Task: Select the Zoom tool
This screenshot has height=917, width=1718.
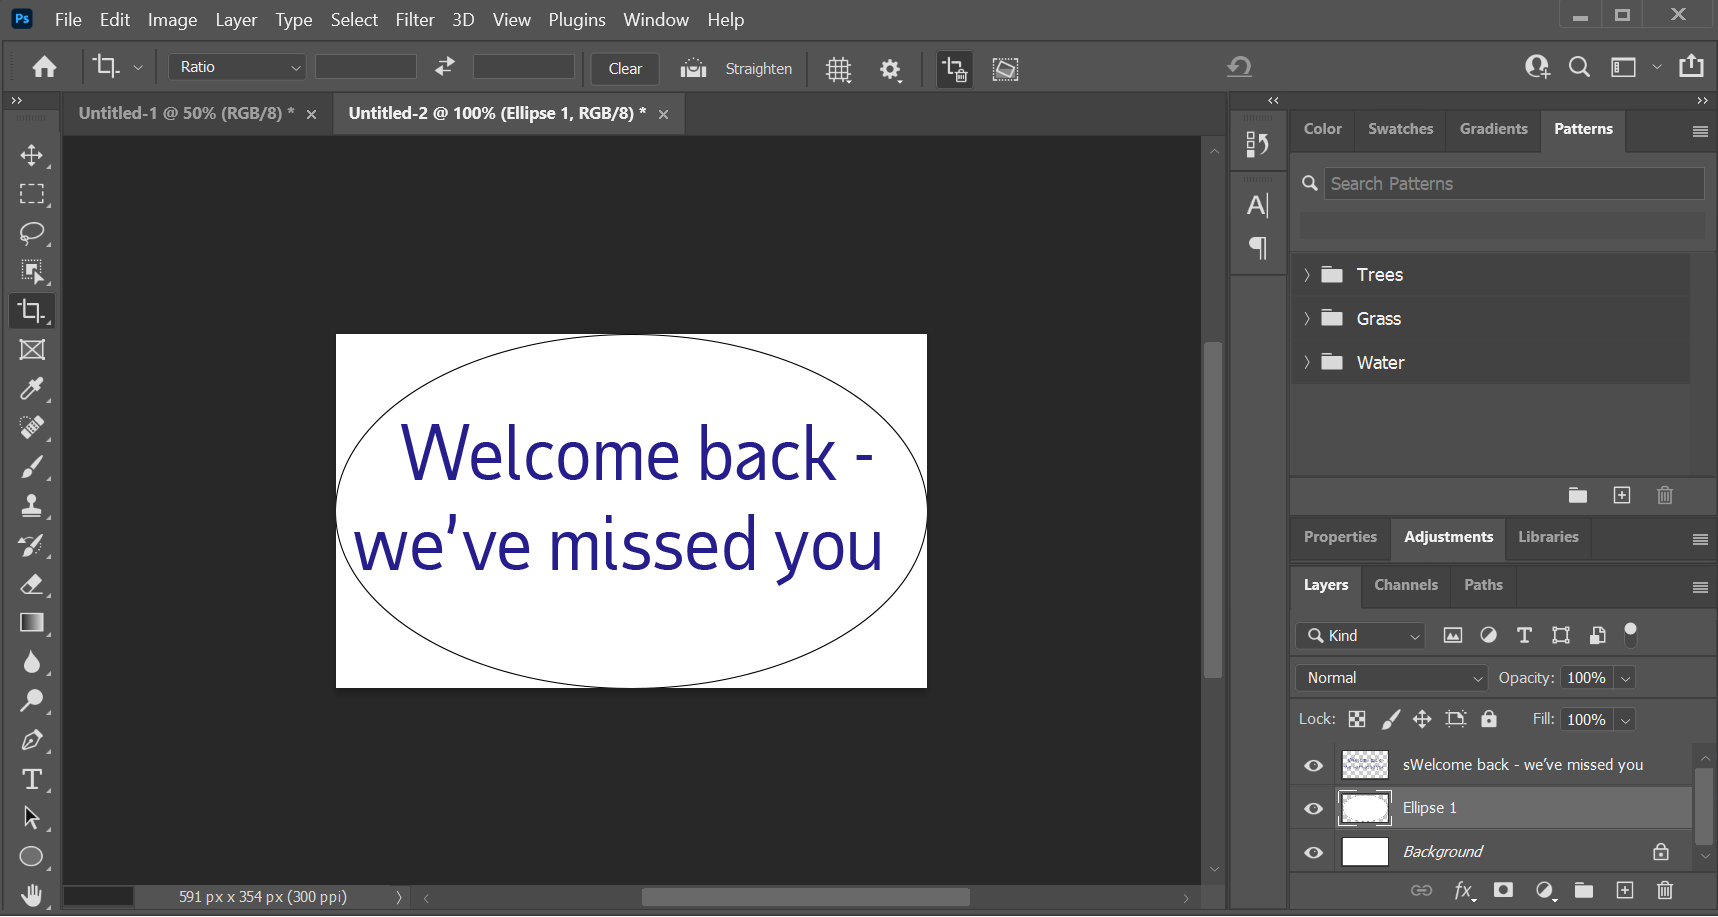Action: [x=33, y=700]
